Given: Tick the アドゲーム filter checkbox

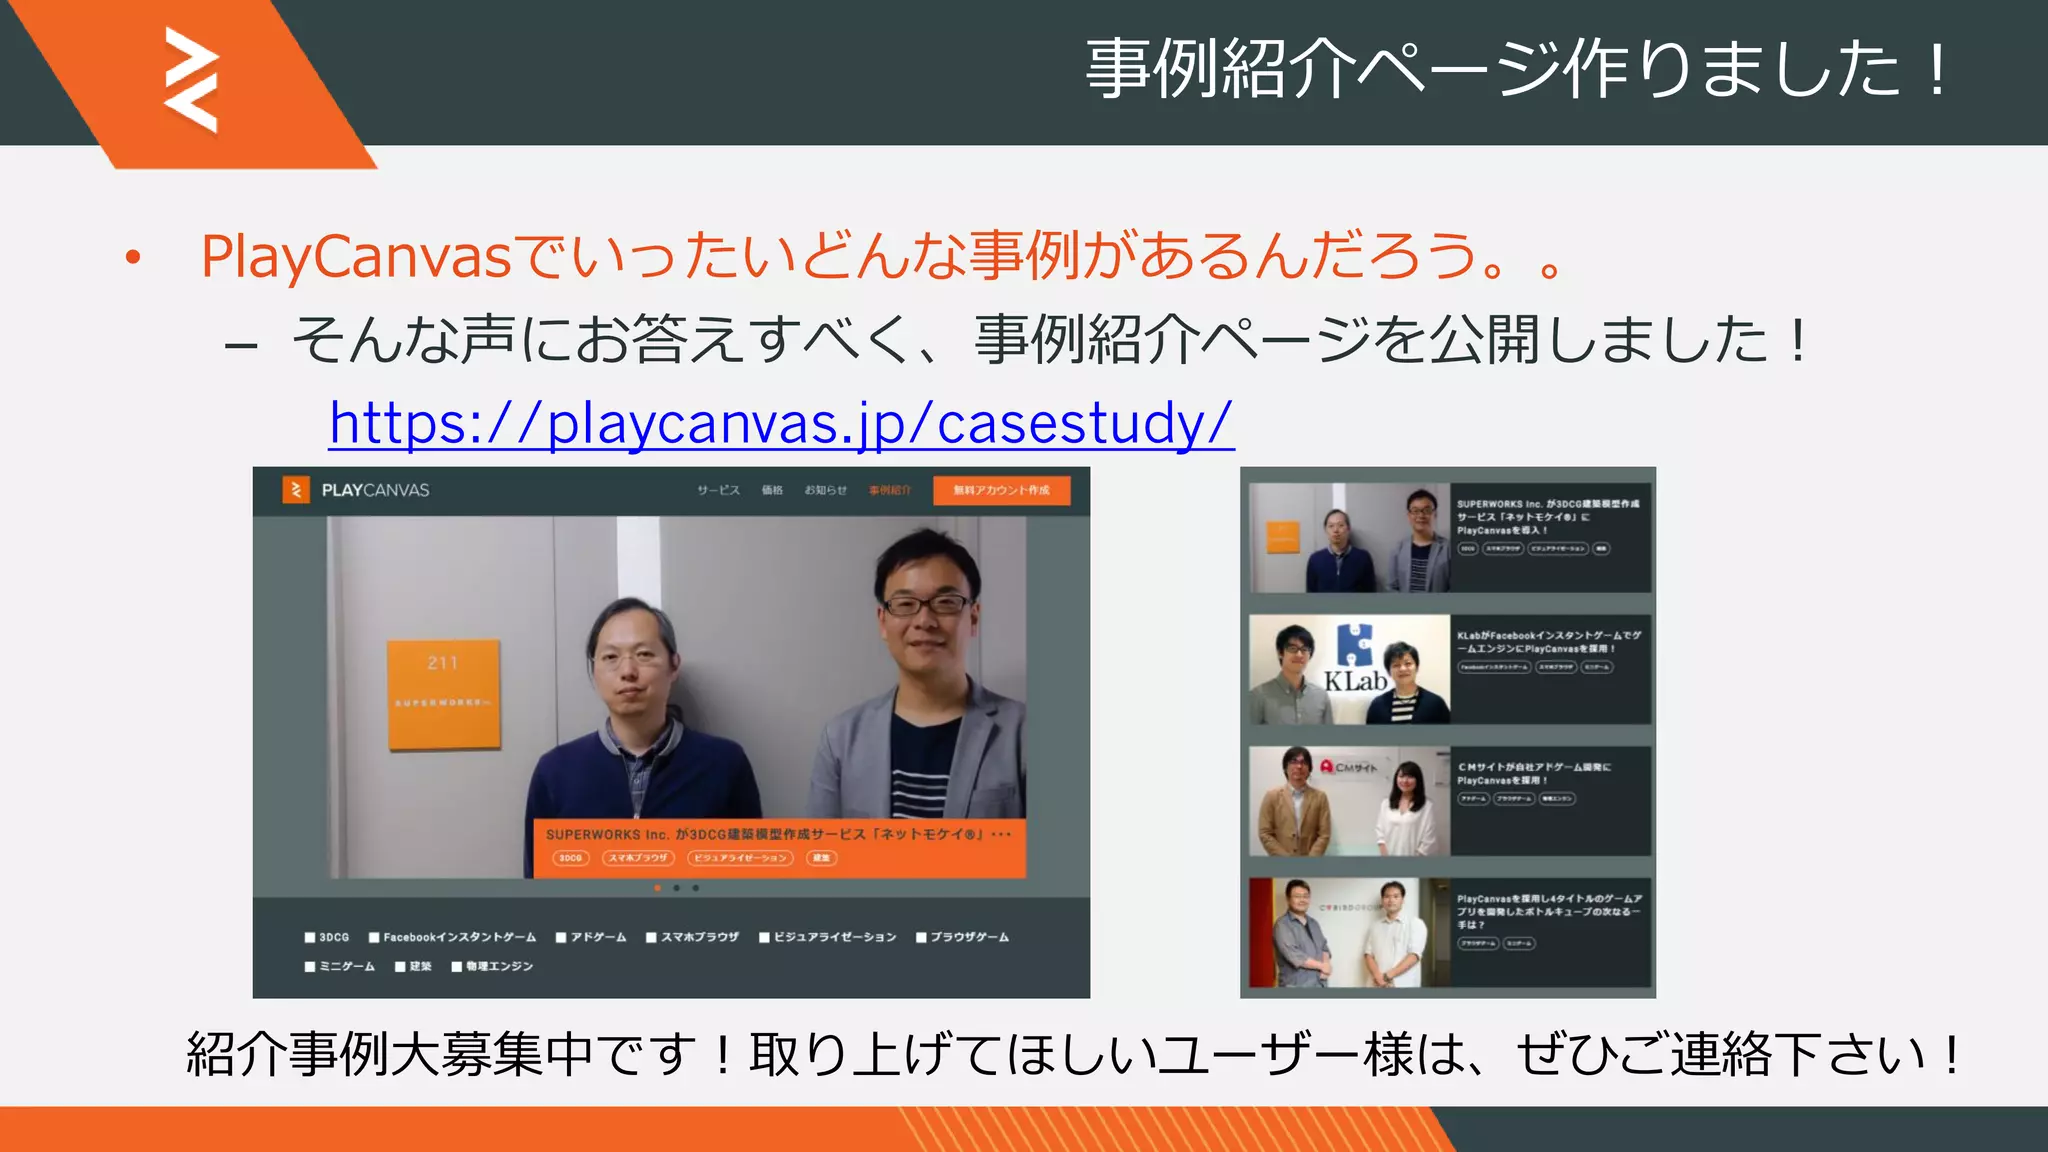Looking at the screenshot, I should (561, 937).
